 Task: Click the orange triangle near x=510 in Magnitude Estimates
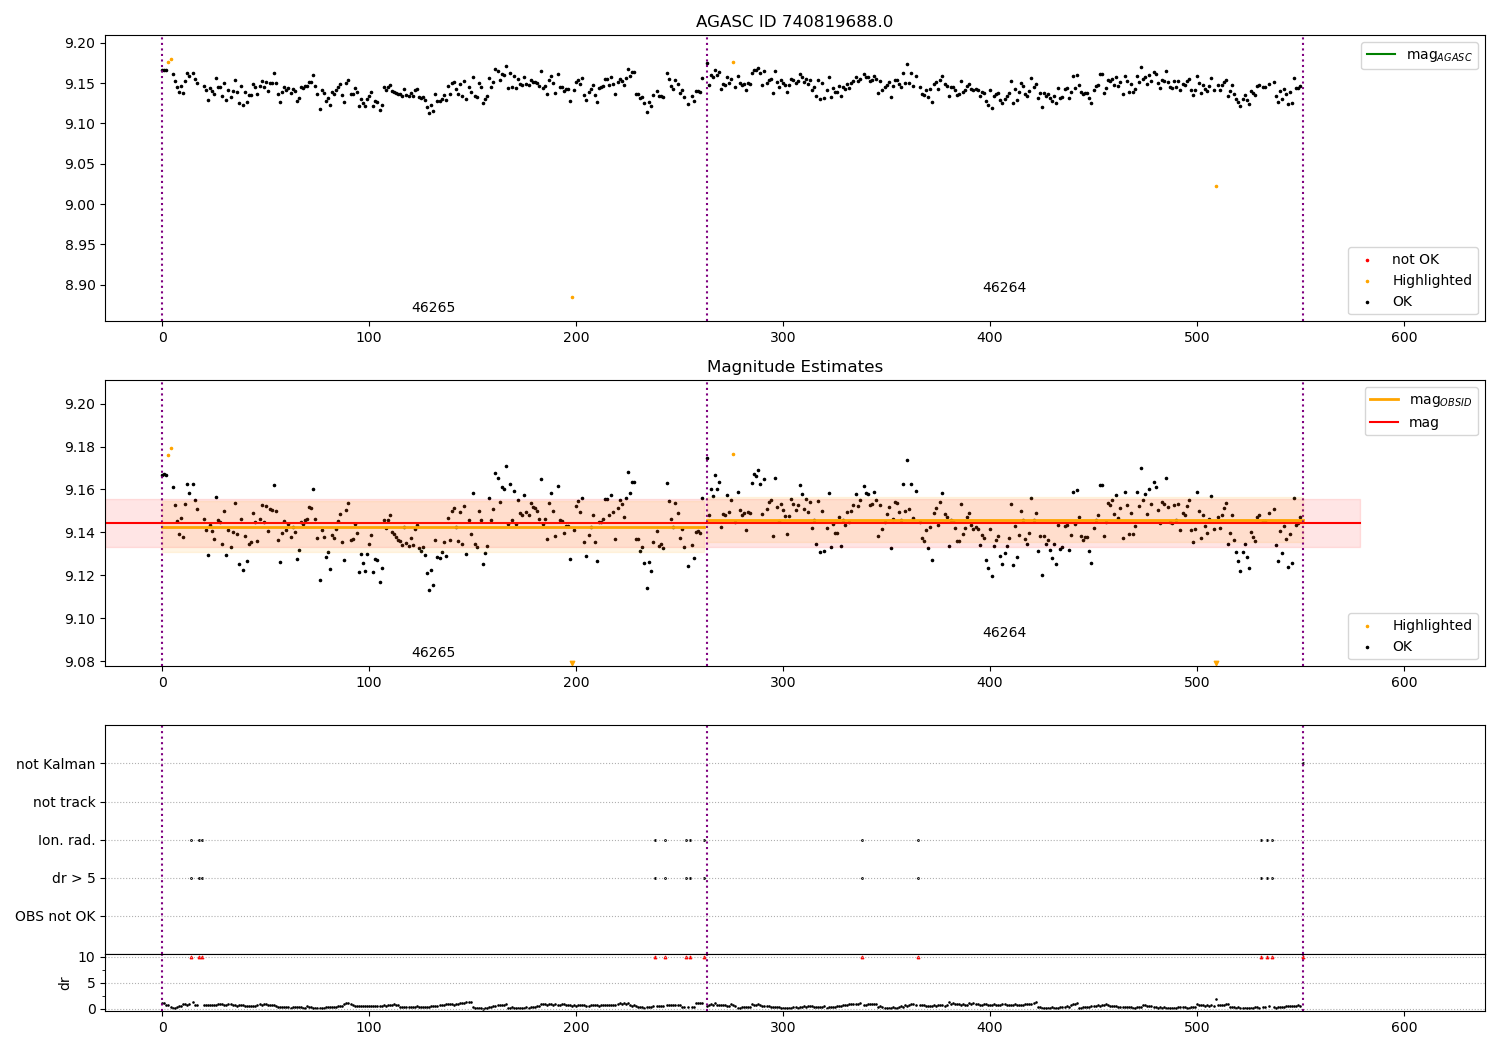point(1216,663)
